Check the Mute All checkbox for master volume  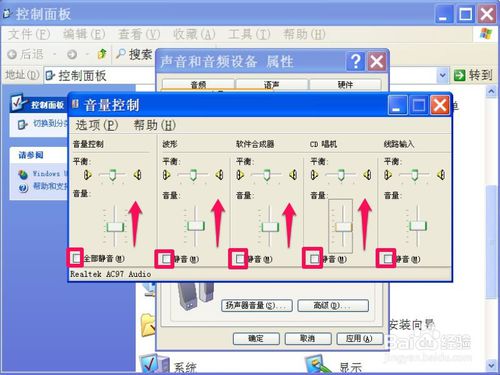[76, 258]
